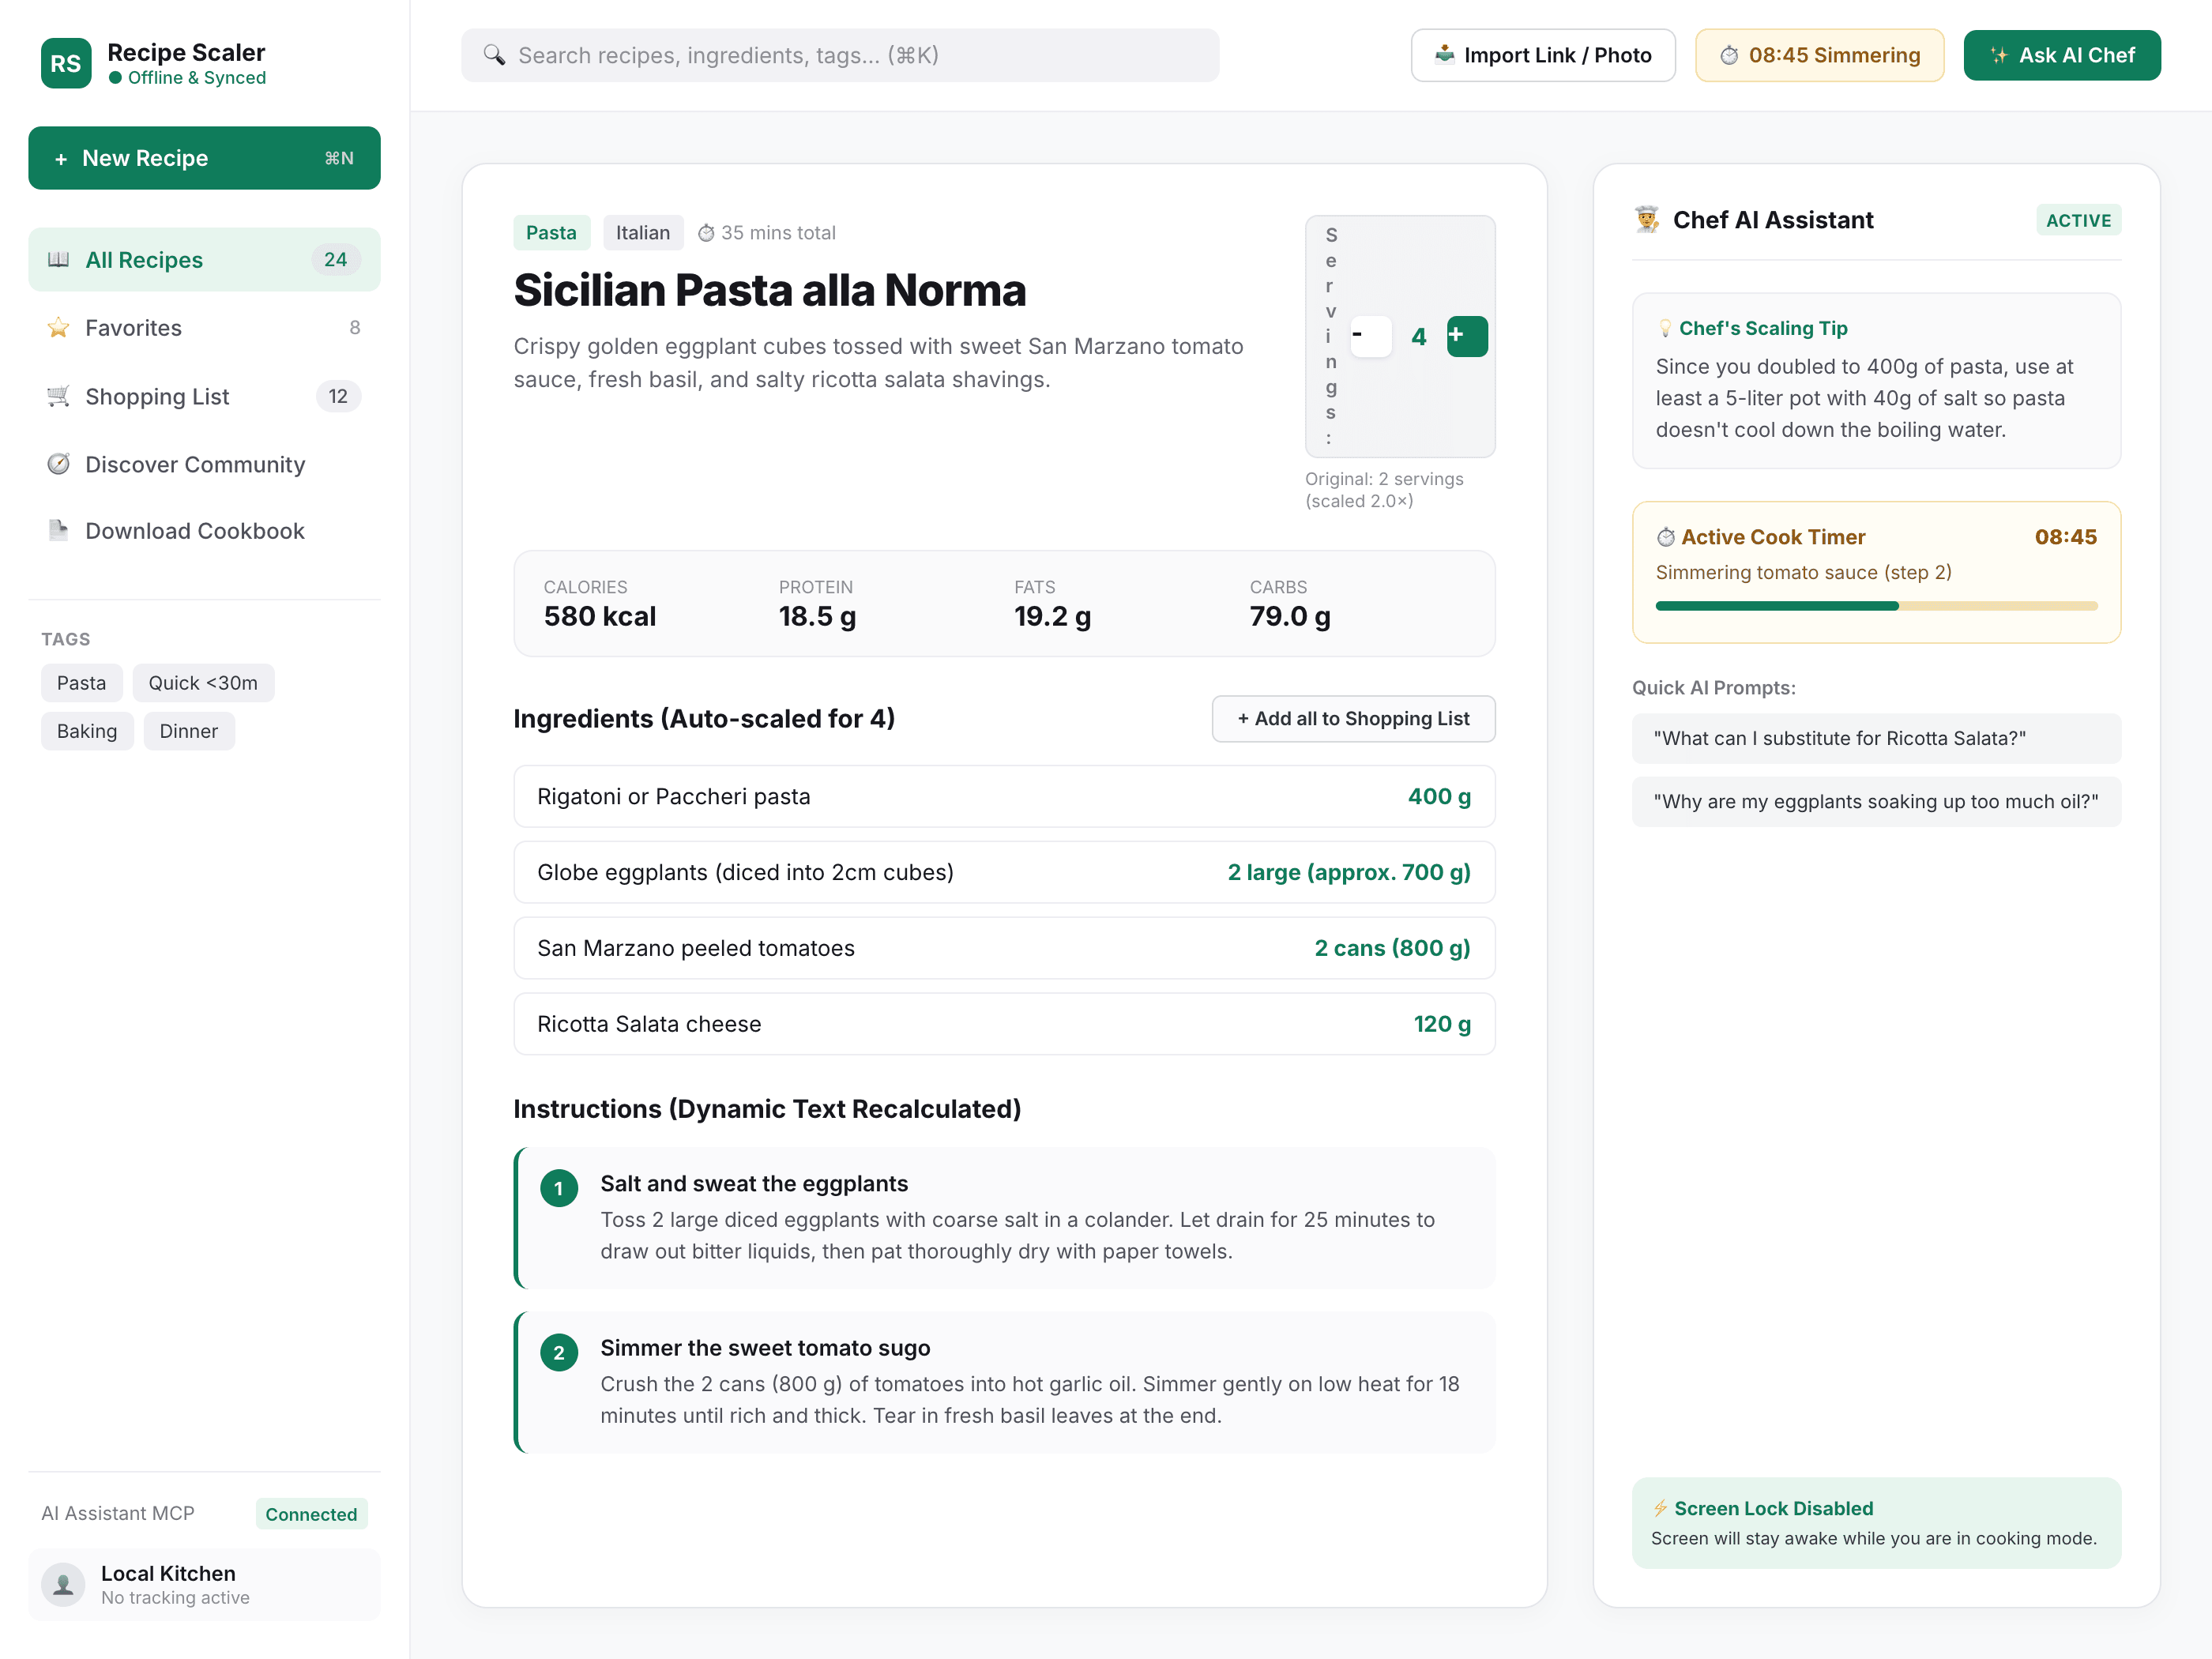The image size is (2212, 1659).
Task: Click the clock icon next to 35 mins total
Action: tap(706, 233)
